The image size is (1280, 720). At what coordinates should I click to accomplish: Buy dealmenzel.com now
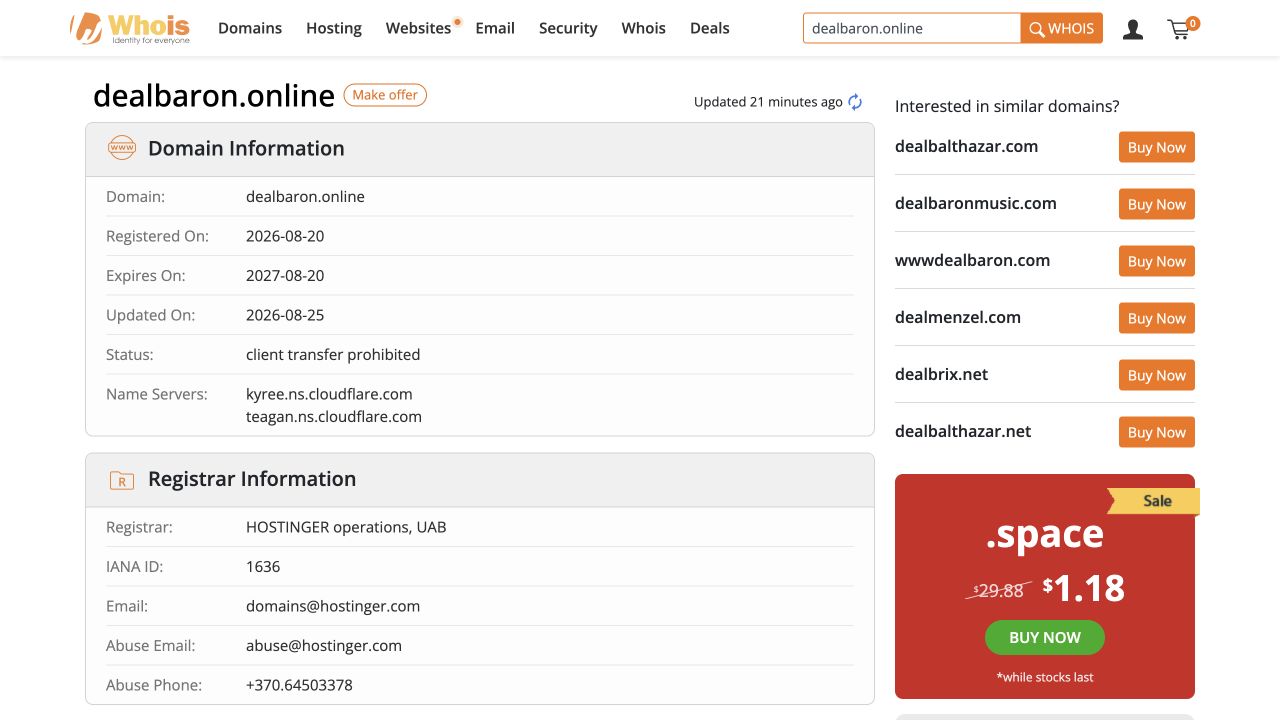(x=1157, y=318)
